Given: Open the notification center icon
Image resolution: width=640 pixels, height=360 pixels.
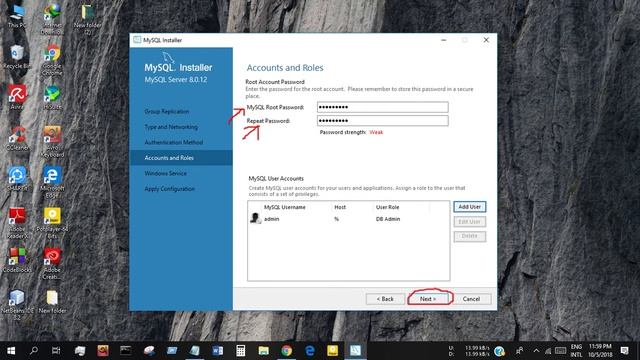Looking at the screenshot, I should pyautogui.click(x=624, y=351).
